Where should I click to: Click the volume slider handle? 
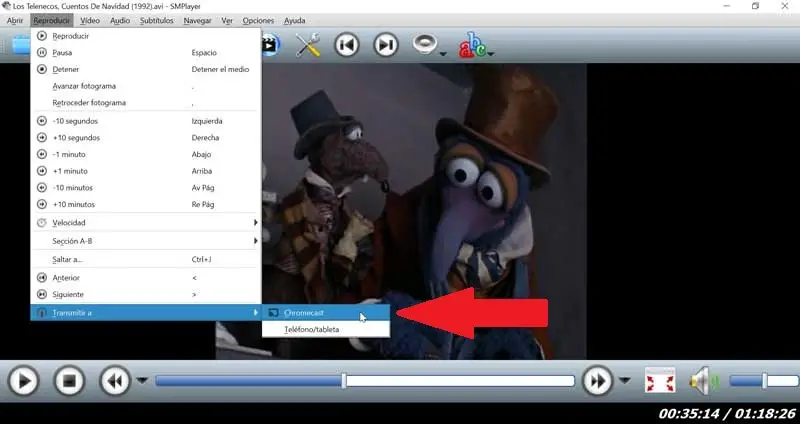pyautogui.click(x=764, y=381)
